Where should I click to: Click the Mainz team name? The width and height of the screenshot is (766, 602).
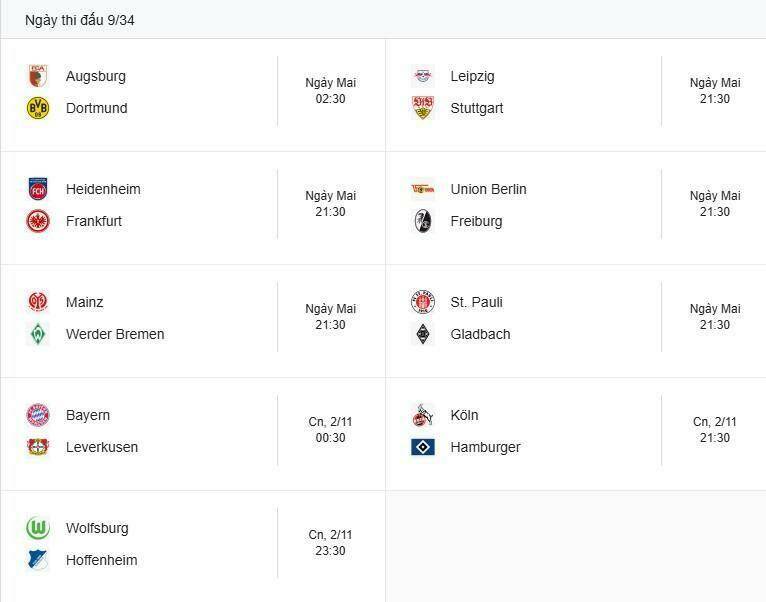[x=85, y=302]
